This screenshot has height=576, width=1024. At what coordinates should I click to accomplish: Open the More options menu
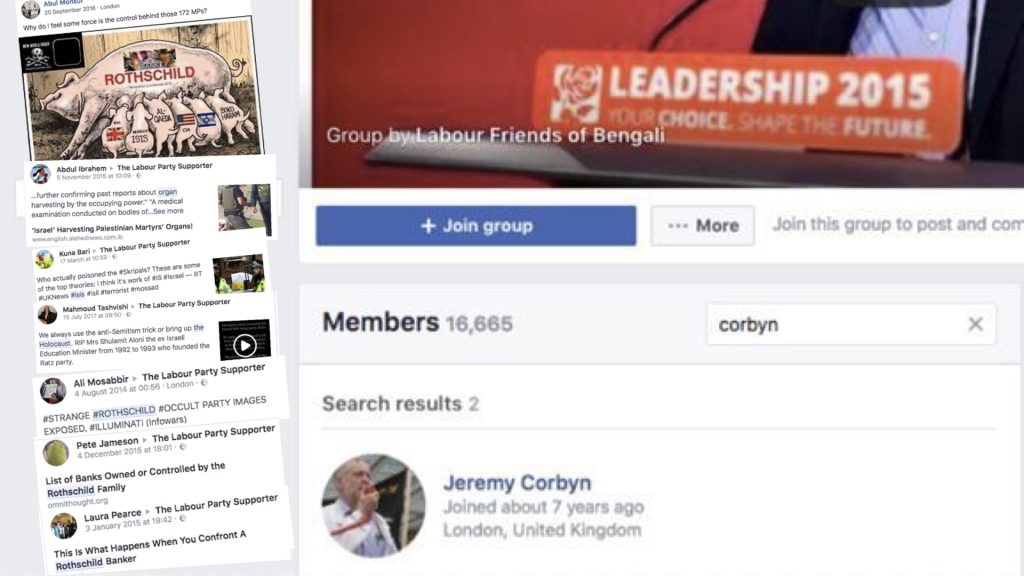point(703,226)
